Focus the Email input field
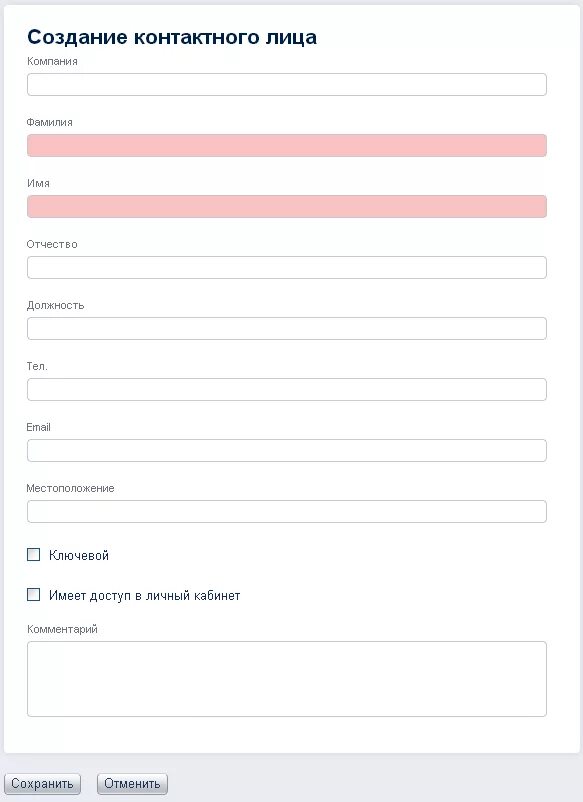This screenshot has height=802, width=583. point(286,450)
